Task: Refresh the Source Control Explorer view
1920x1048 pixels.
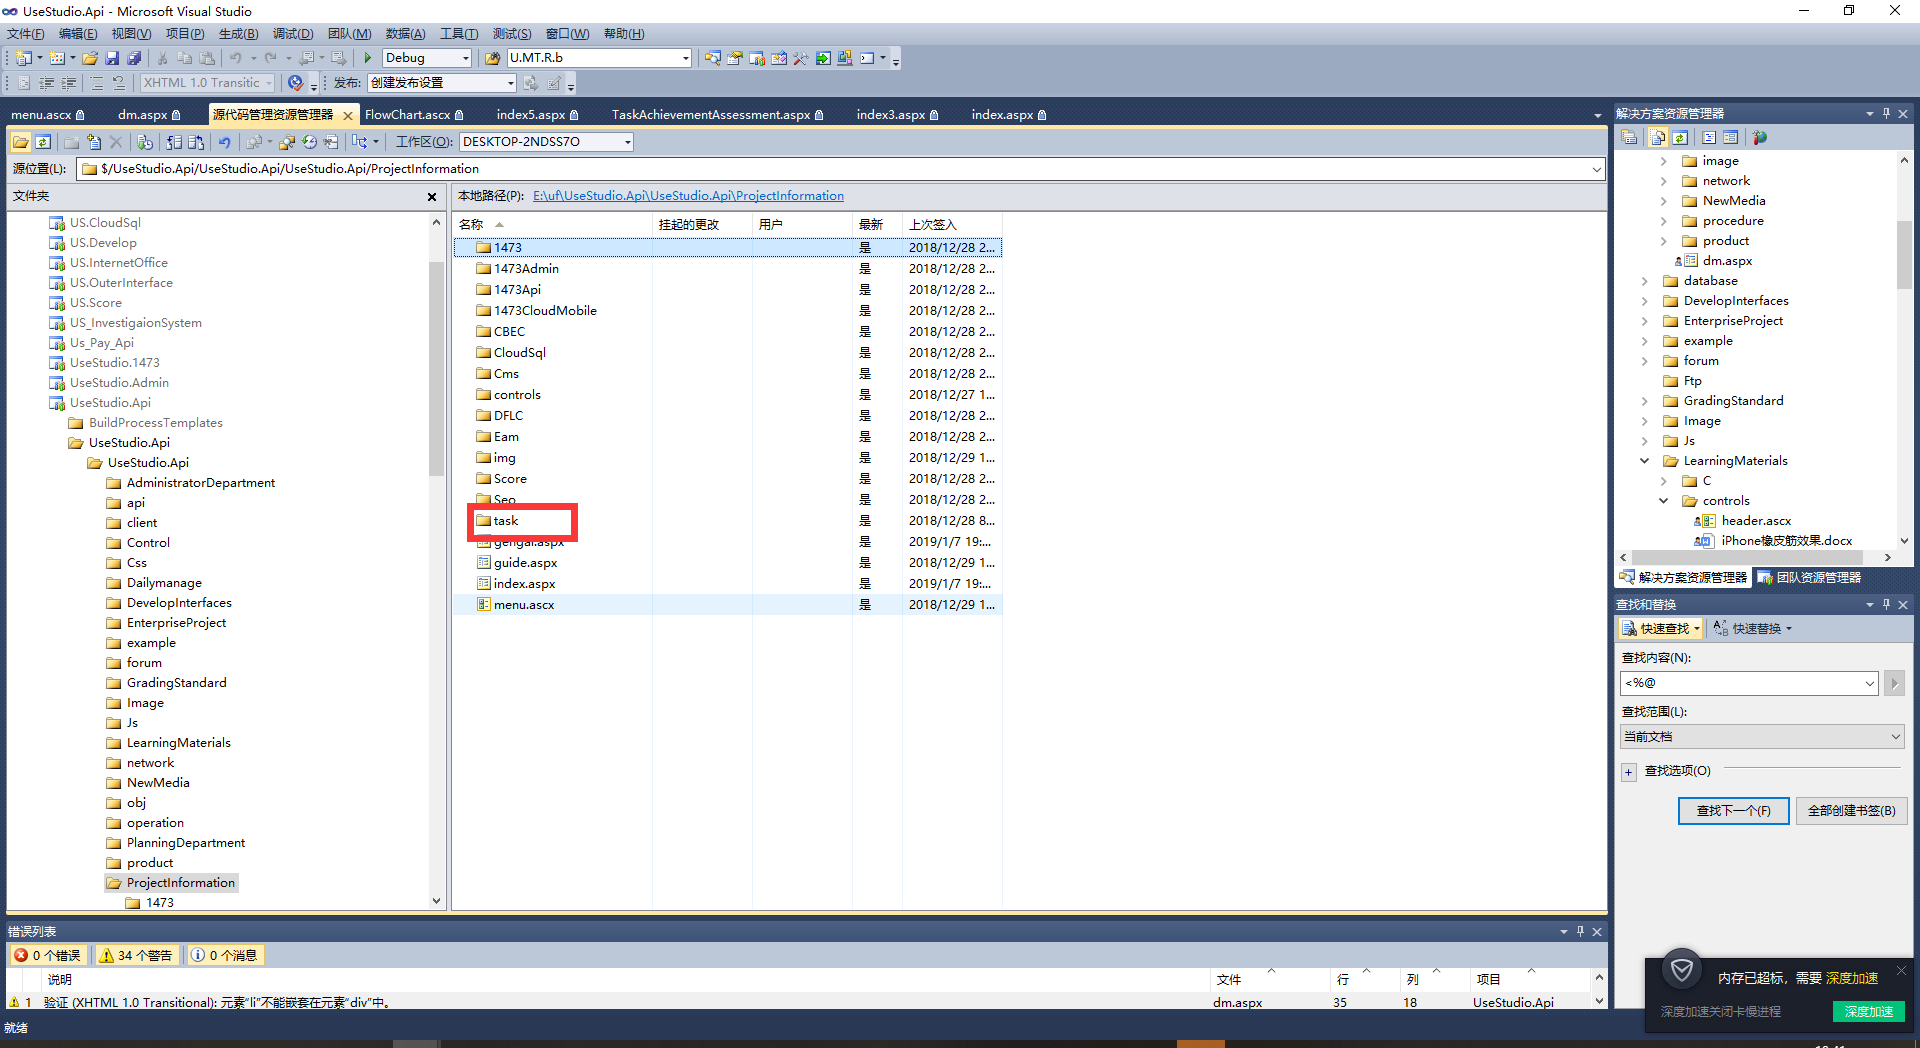Action: coord(43,142)
